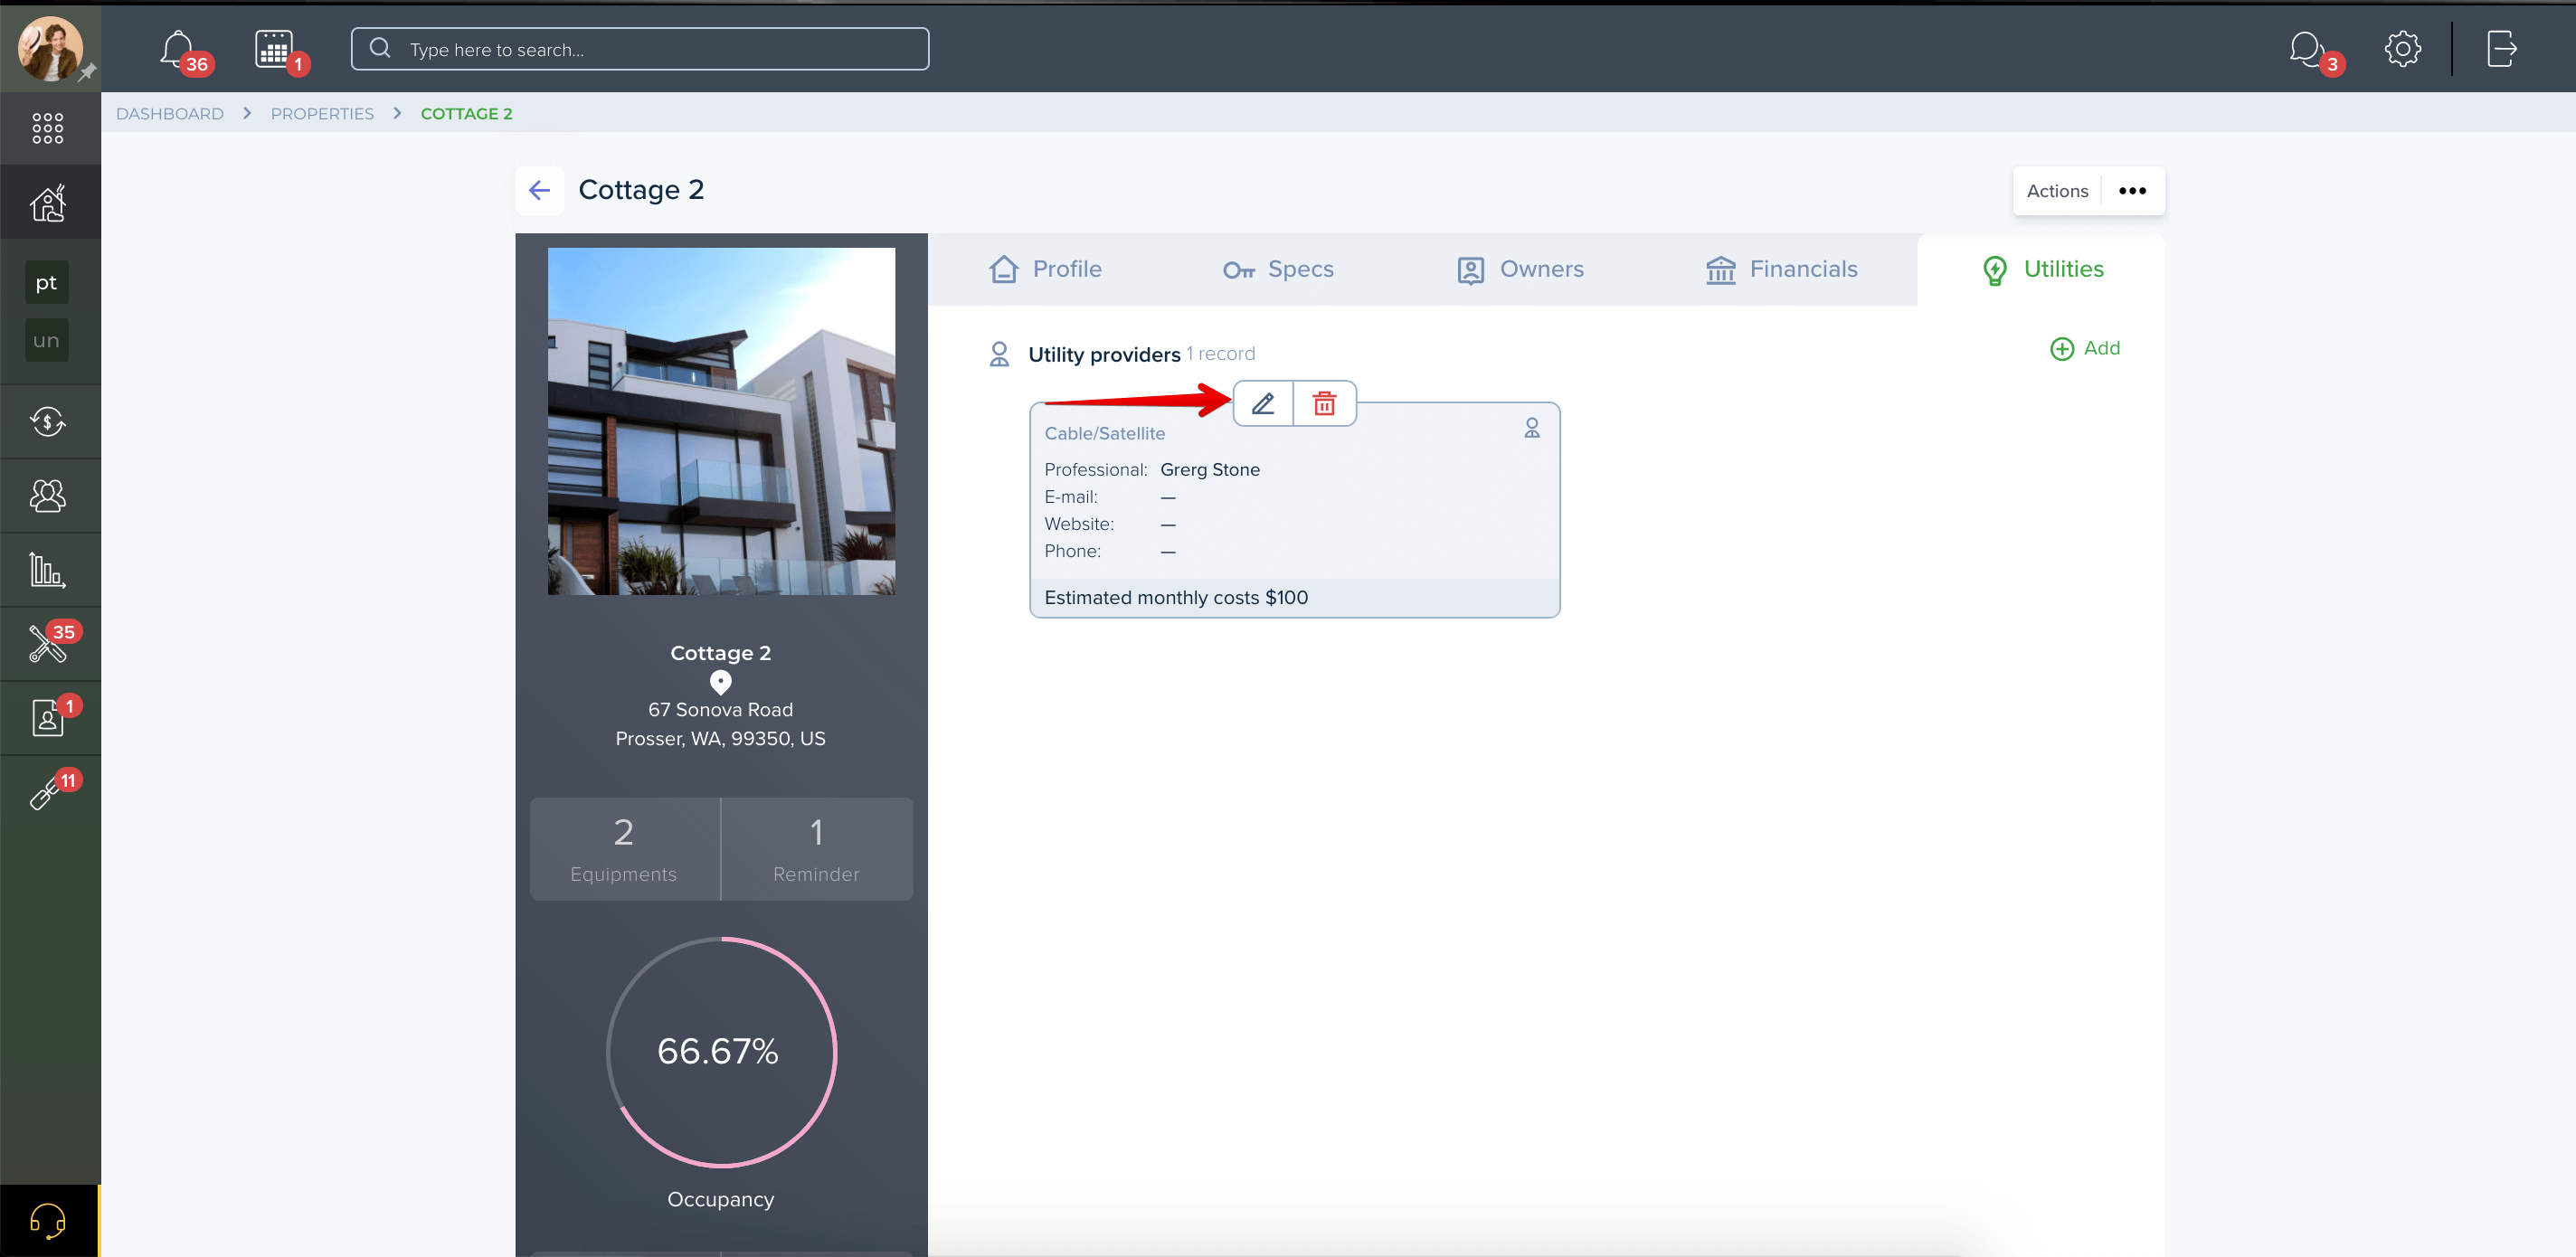Go to DASHBOARD in the breadcrumb
Screen dimensions: 2576x1257
pyautogui.click(x=170, y=113)
